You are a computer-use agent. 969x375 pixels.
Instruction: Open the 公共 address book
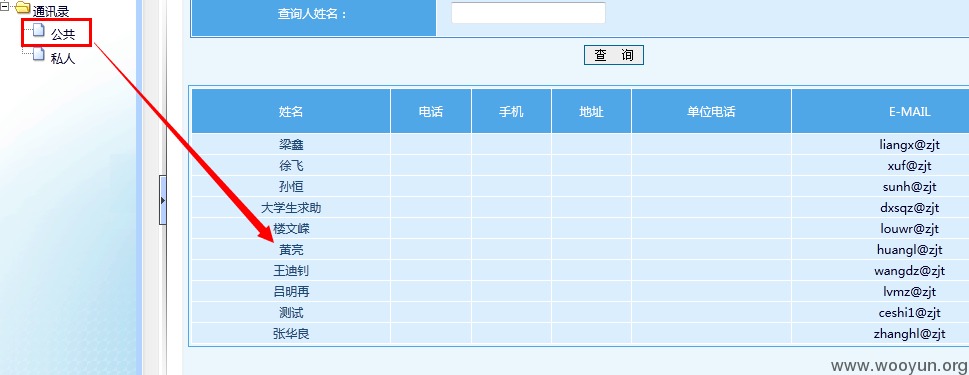pyautogui.click(x=63, y=35)
